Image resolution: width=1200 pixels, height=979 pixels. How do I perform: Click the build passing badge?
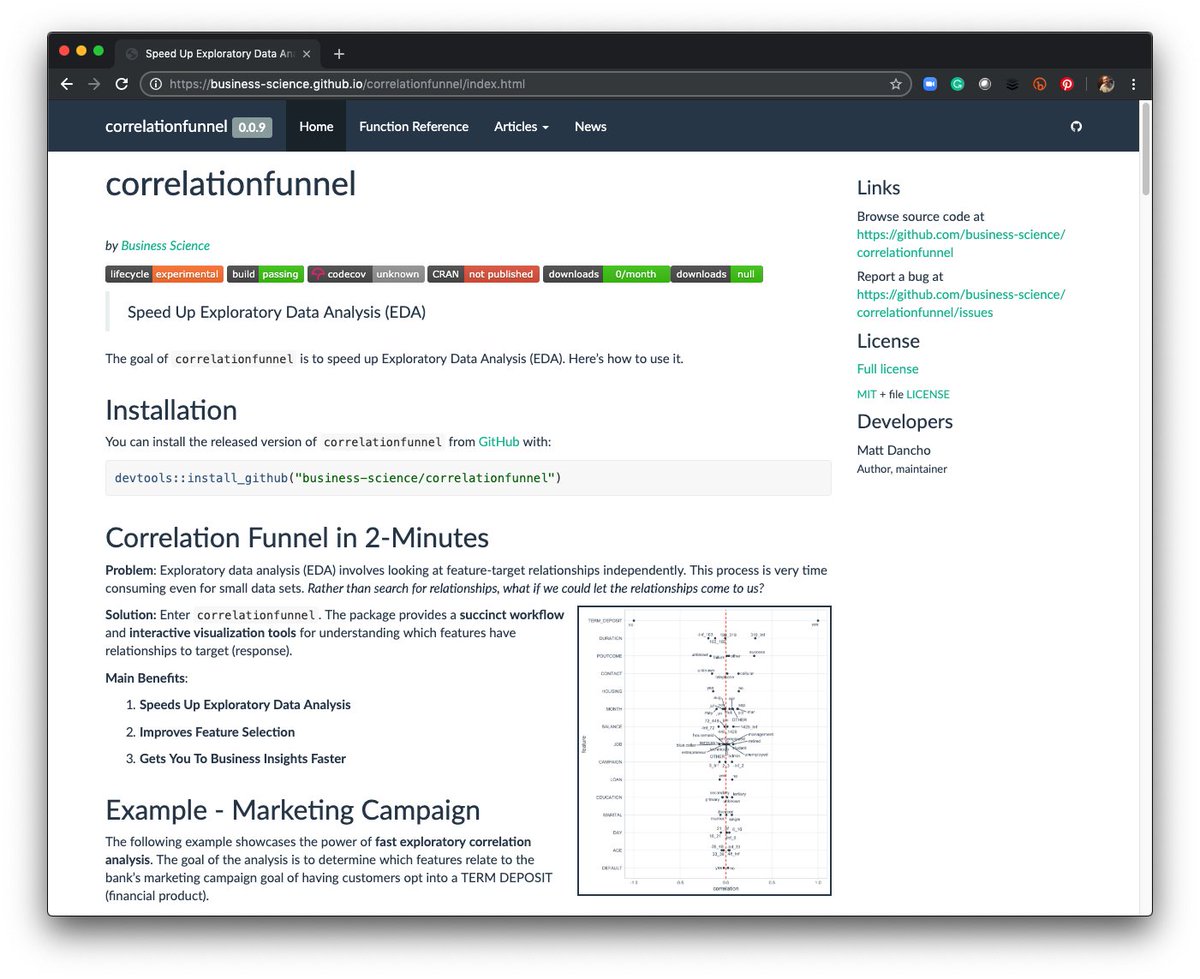point(266,274)
